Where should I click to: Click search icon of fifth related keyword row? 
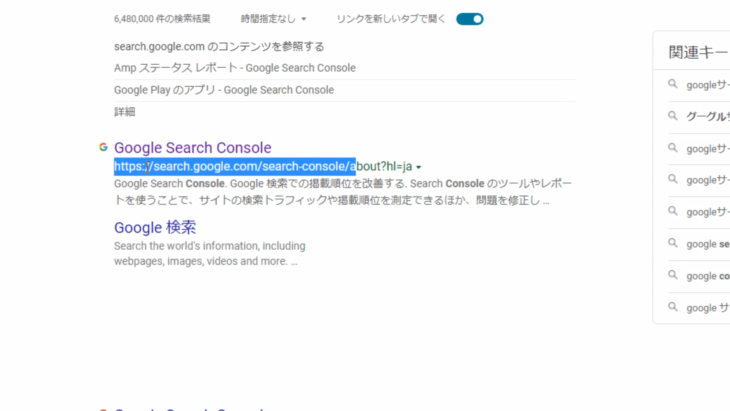click(x=673, y=211)
